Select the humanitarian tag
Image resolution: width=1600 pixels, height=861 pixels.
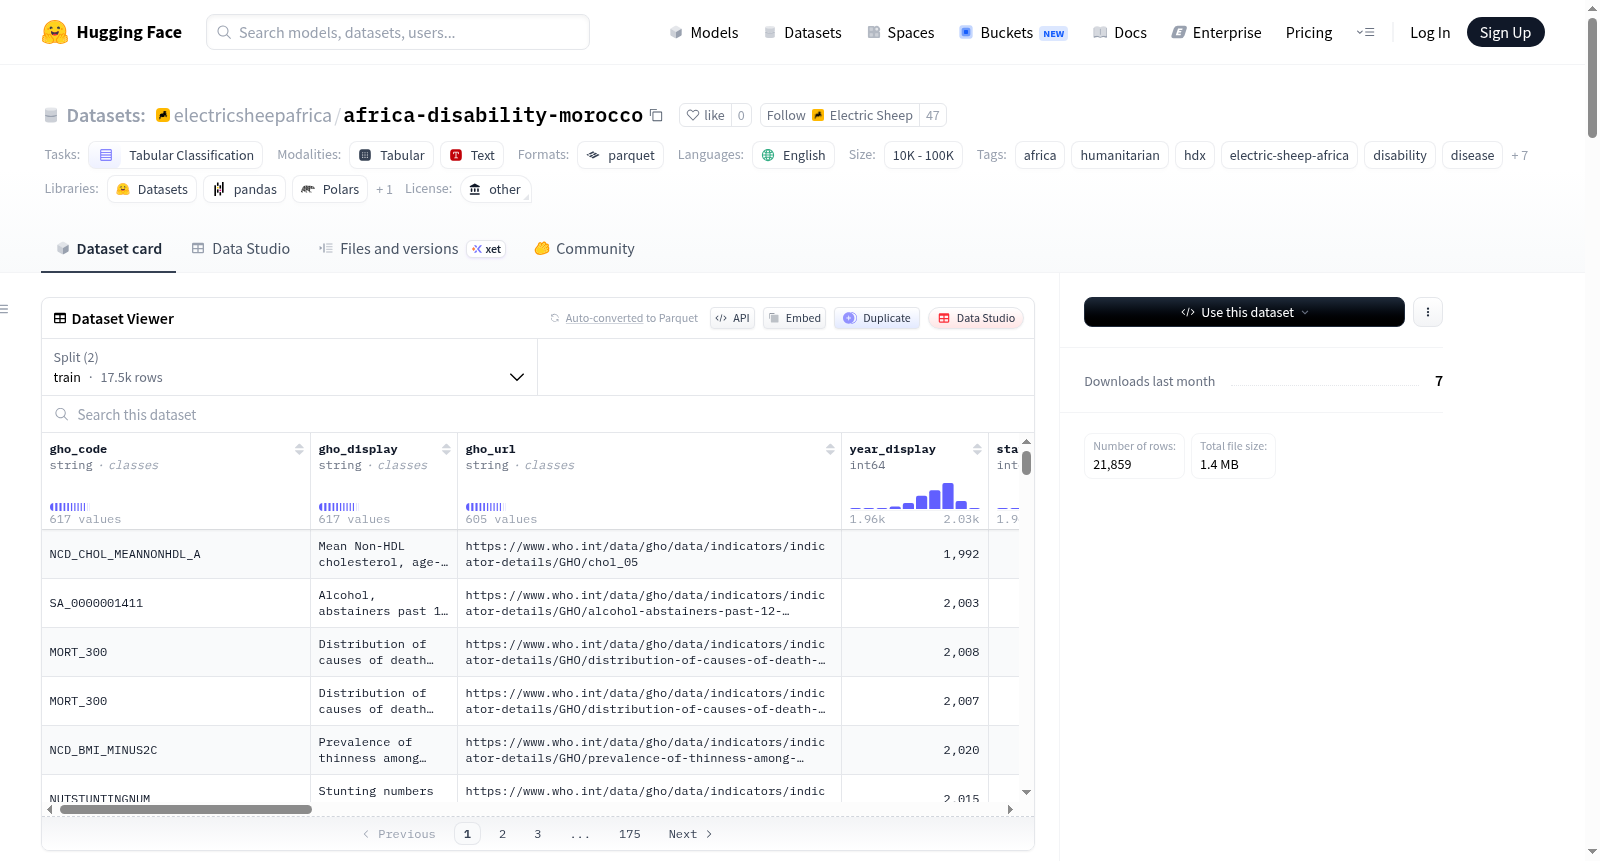pyautogui.click(x=1120, y=155)
